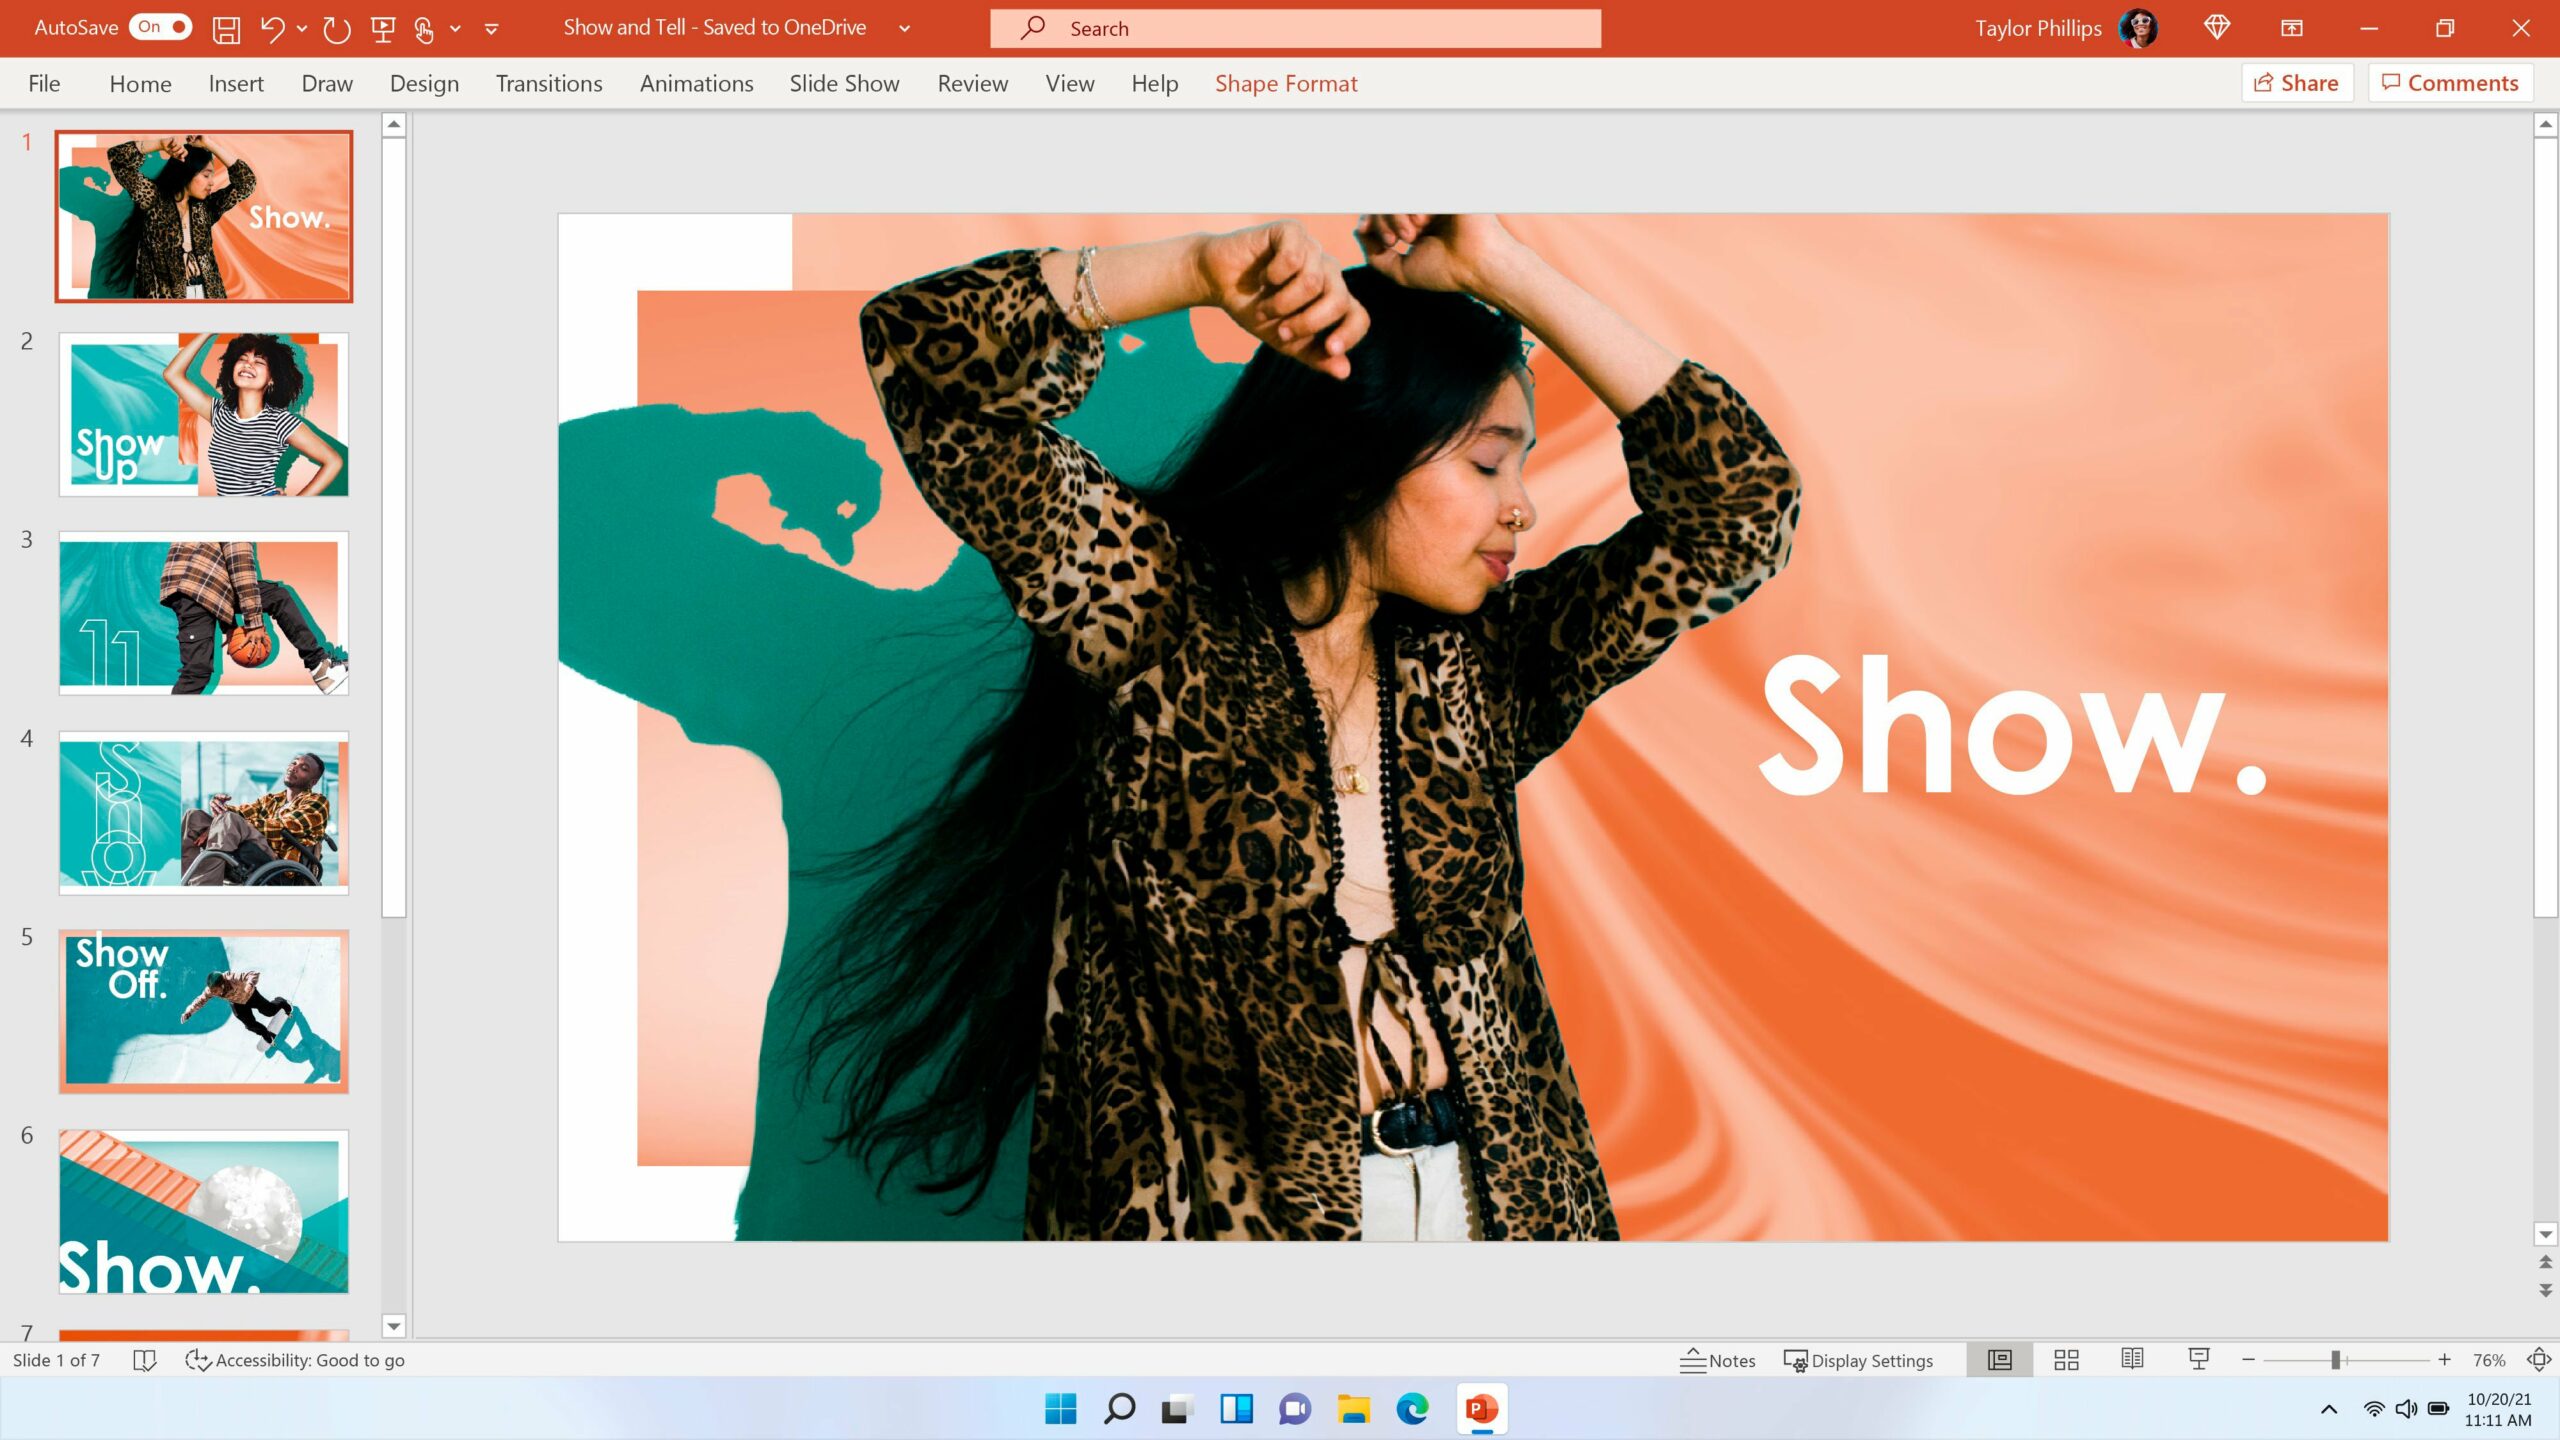Click the Undo icon in toolbar
Viewport: 2560px width, 1440px height.
271,26
